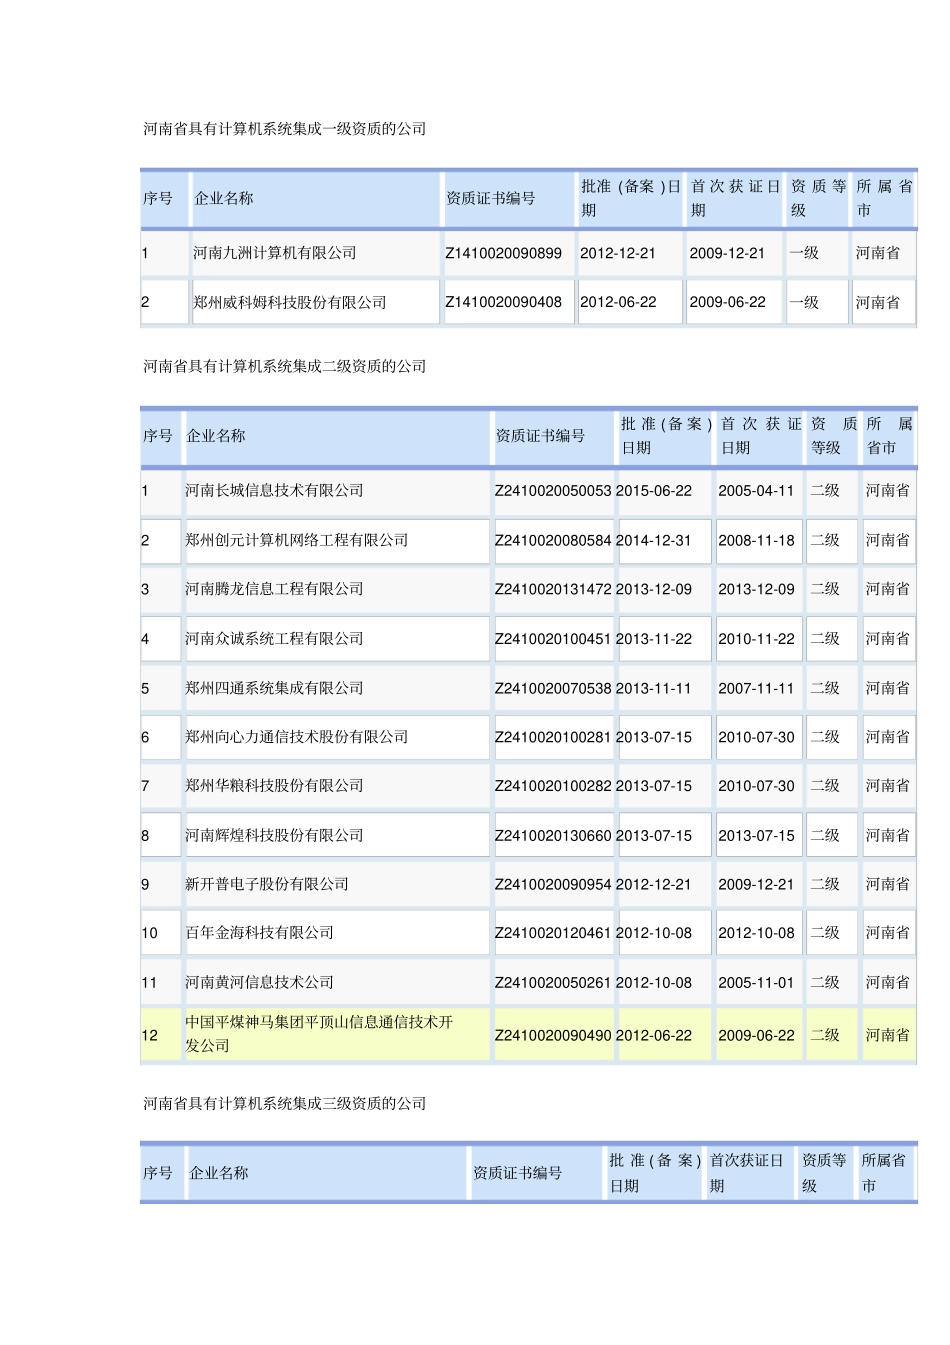Screen dimensions: 950x1345
Task: Click company name 郑州向心力通信技术股份有限公司
Action: [x=297, y=737]
